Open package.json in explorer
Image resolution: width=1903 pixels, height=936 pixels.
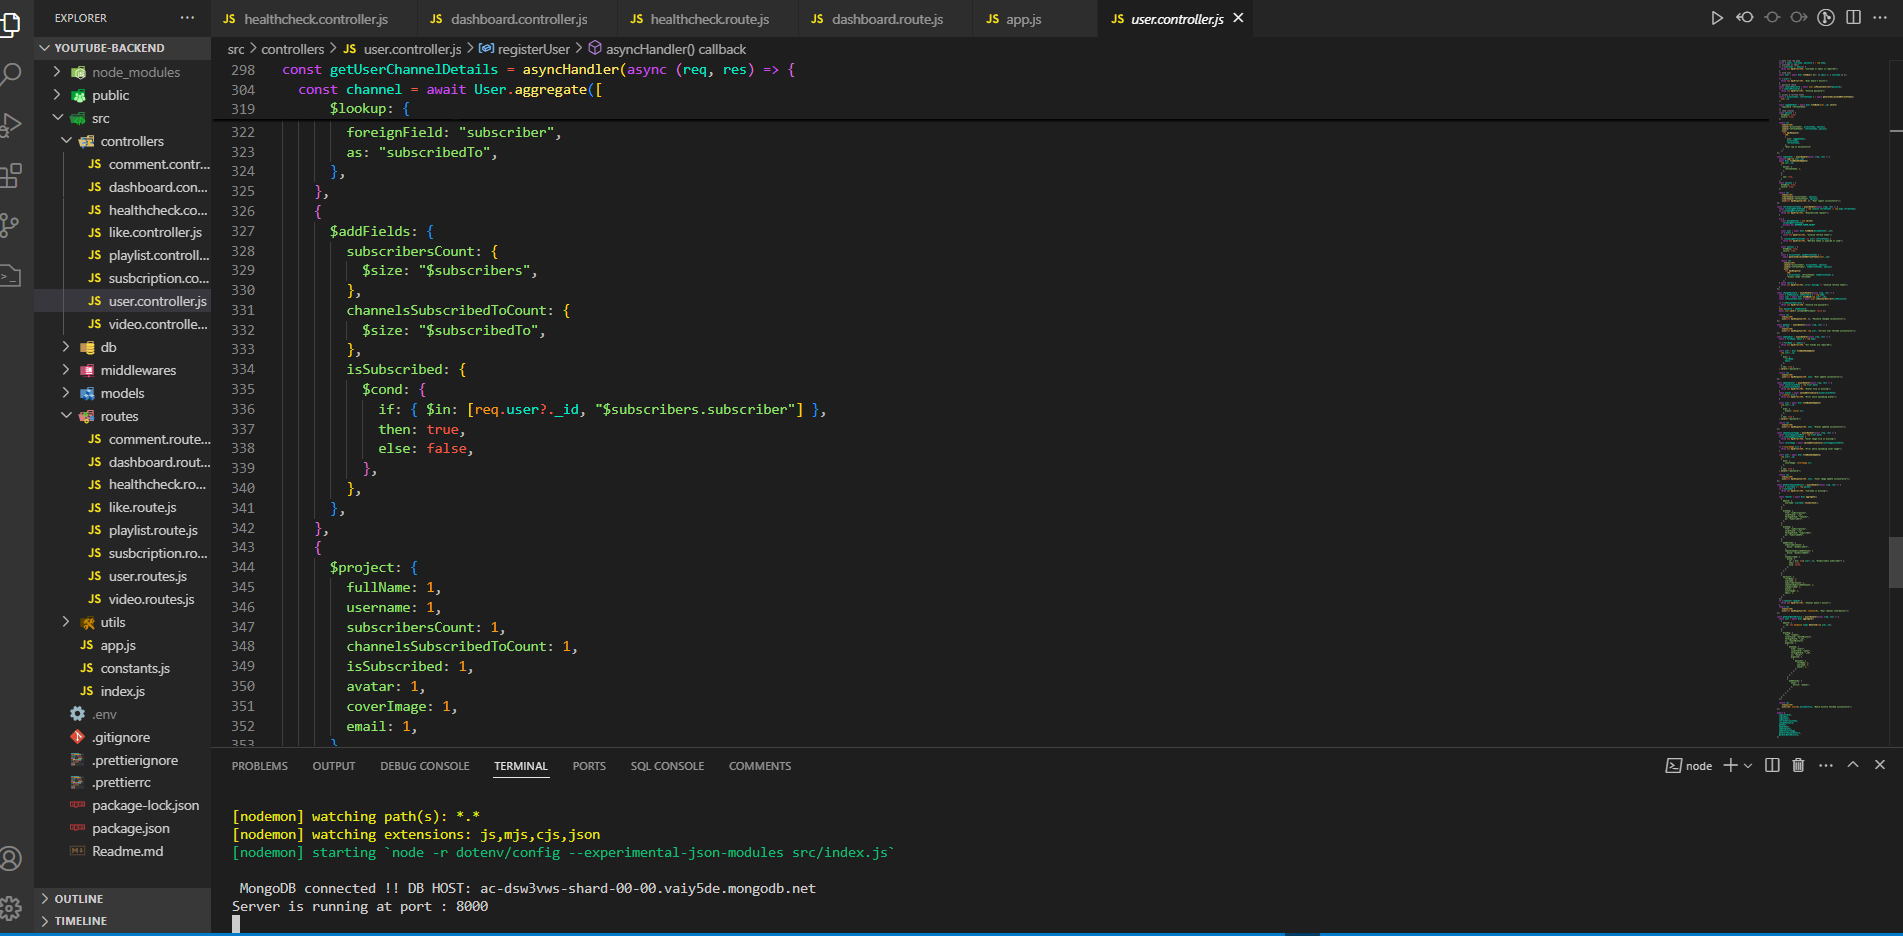point(122,828)
